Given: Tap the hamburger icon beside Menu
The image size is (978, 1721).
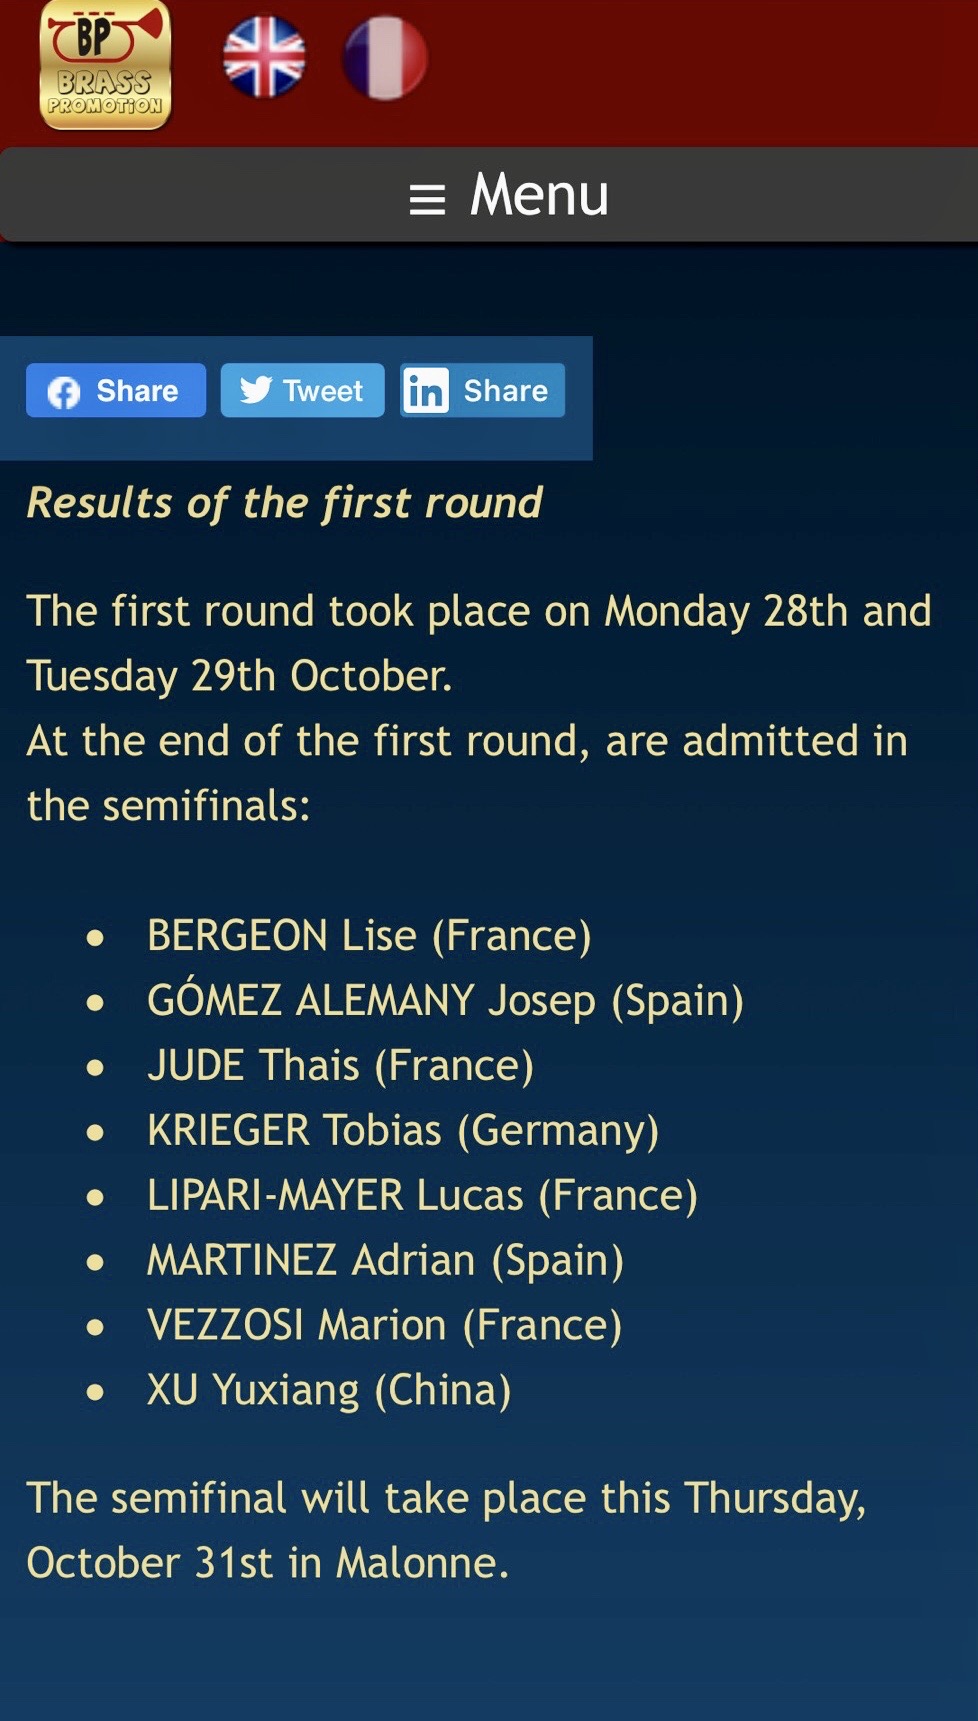Looking at the screenshot, I should click(427, 198).
